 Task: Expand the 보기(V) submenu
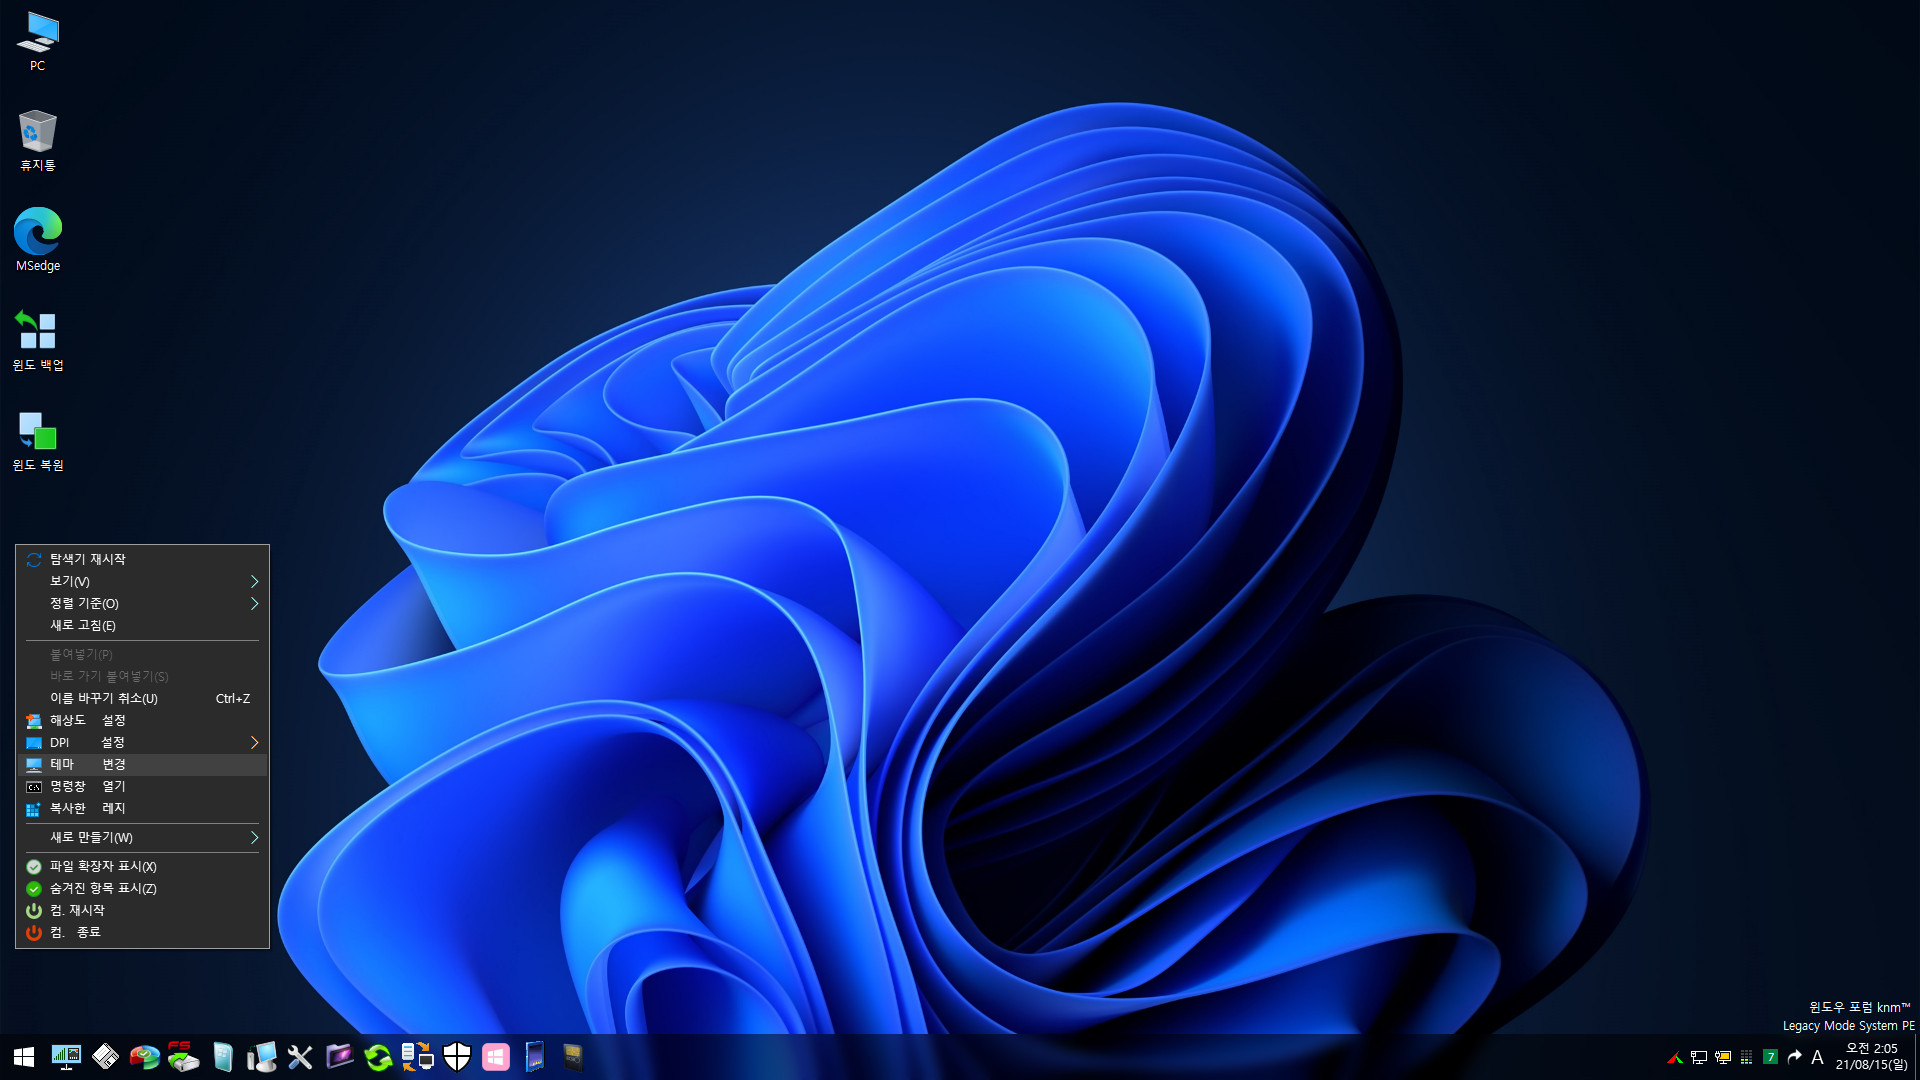tap(143, 581)
